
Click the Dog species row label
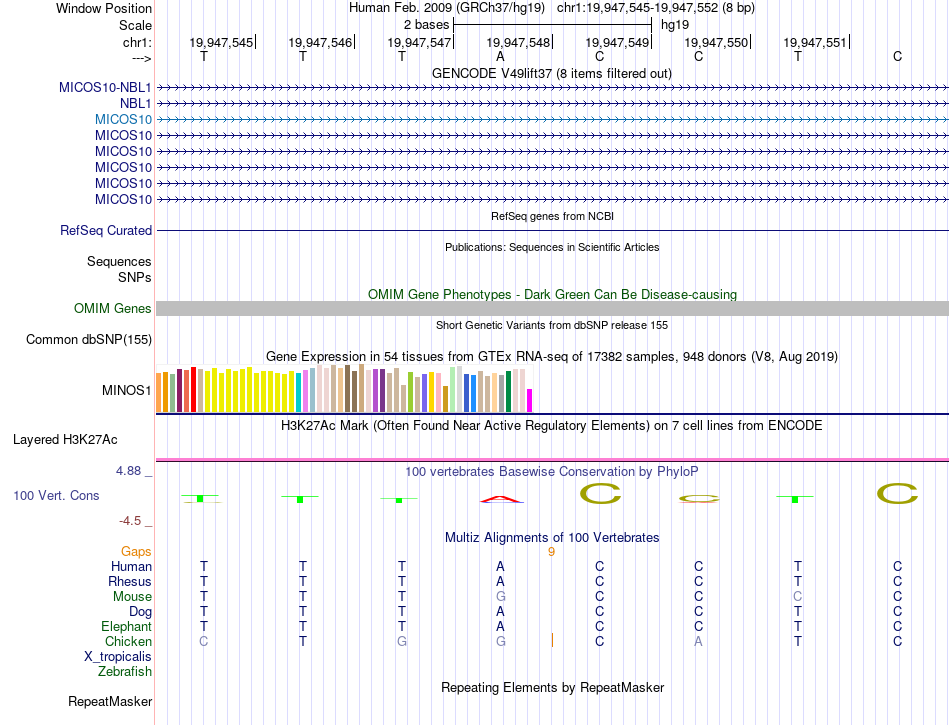140,612
